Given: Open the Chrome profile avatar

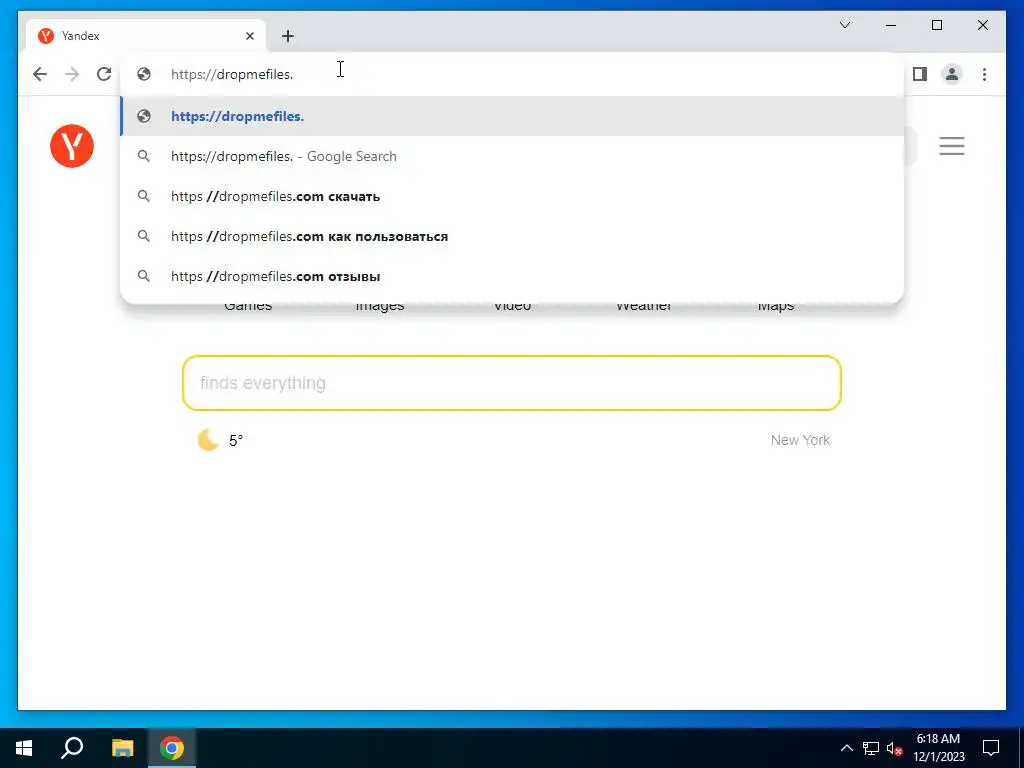Looking at the screenshot, I should pos(952,74).
